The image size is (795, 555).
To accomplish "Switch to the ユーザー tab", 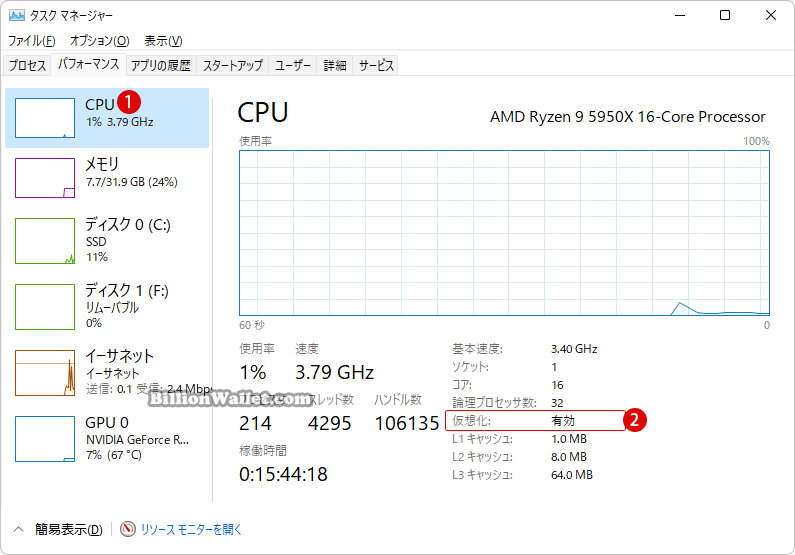I will pos(293,65).
